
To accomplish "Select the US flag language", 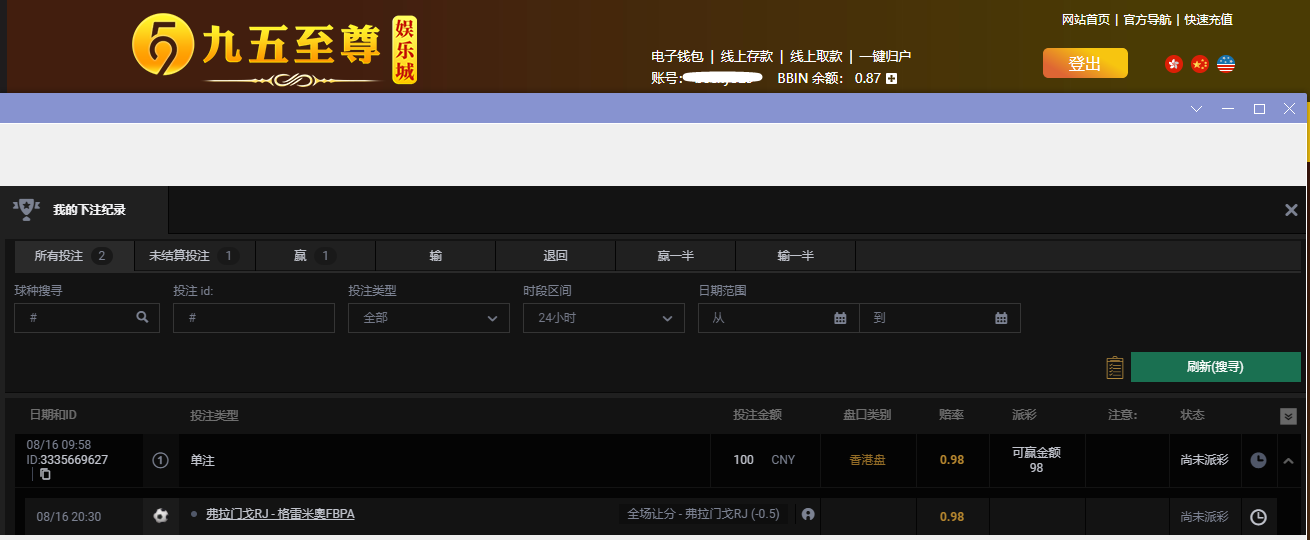I will [x=1226, y=64].
